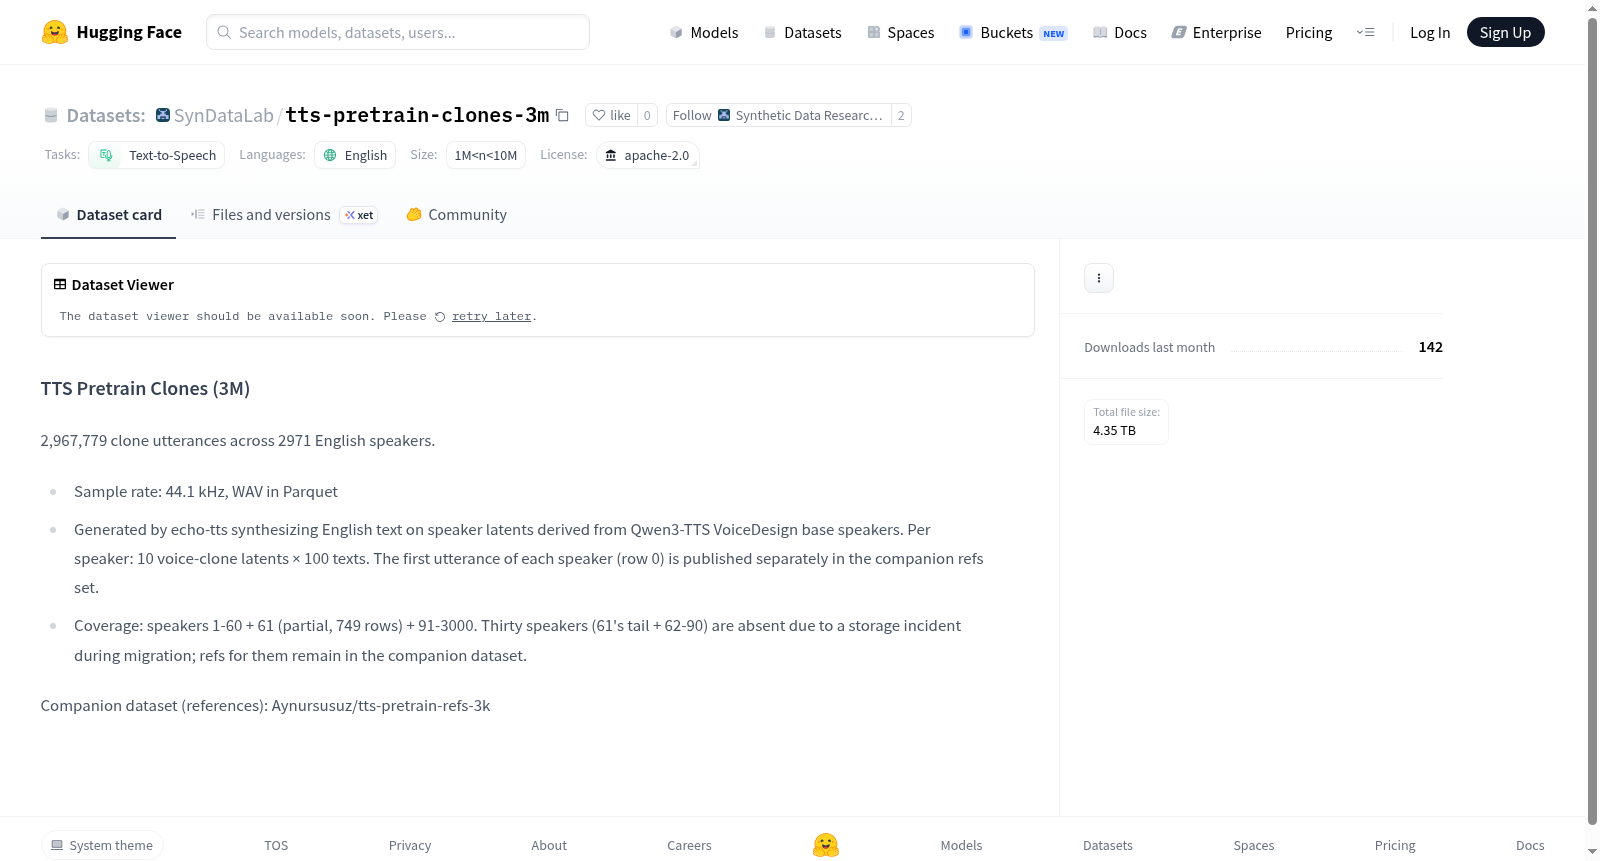Expand the more navigation menu
The width and height of the screenshot is (1600, 861).
click(1365, 32)
